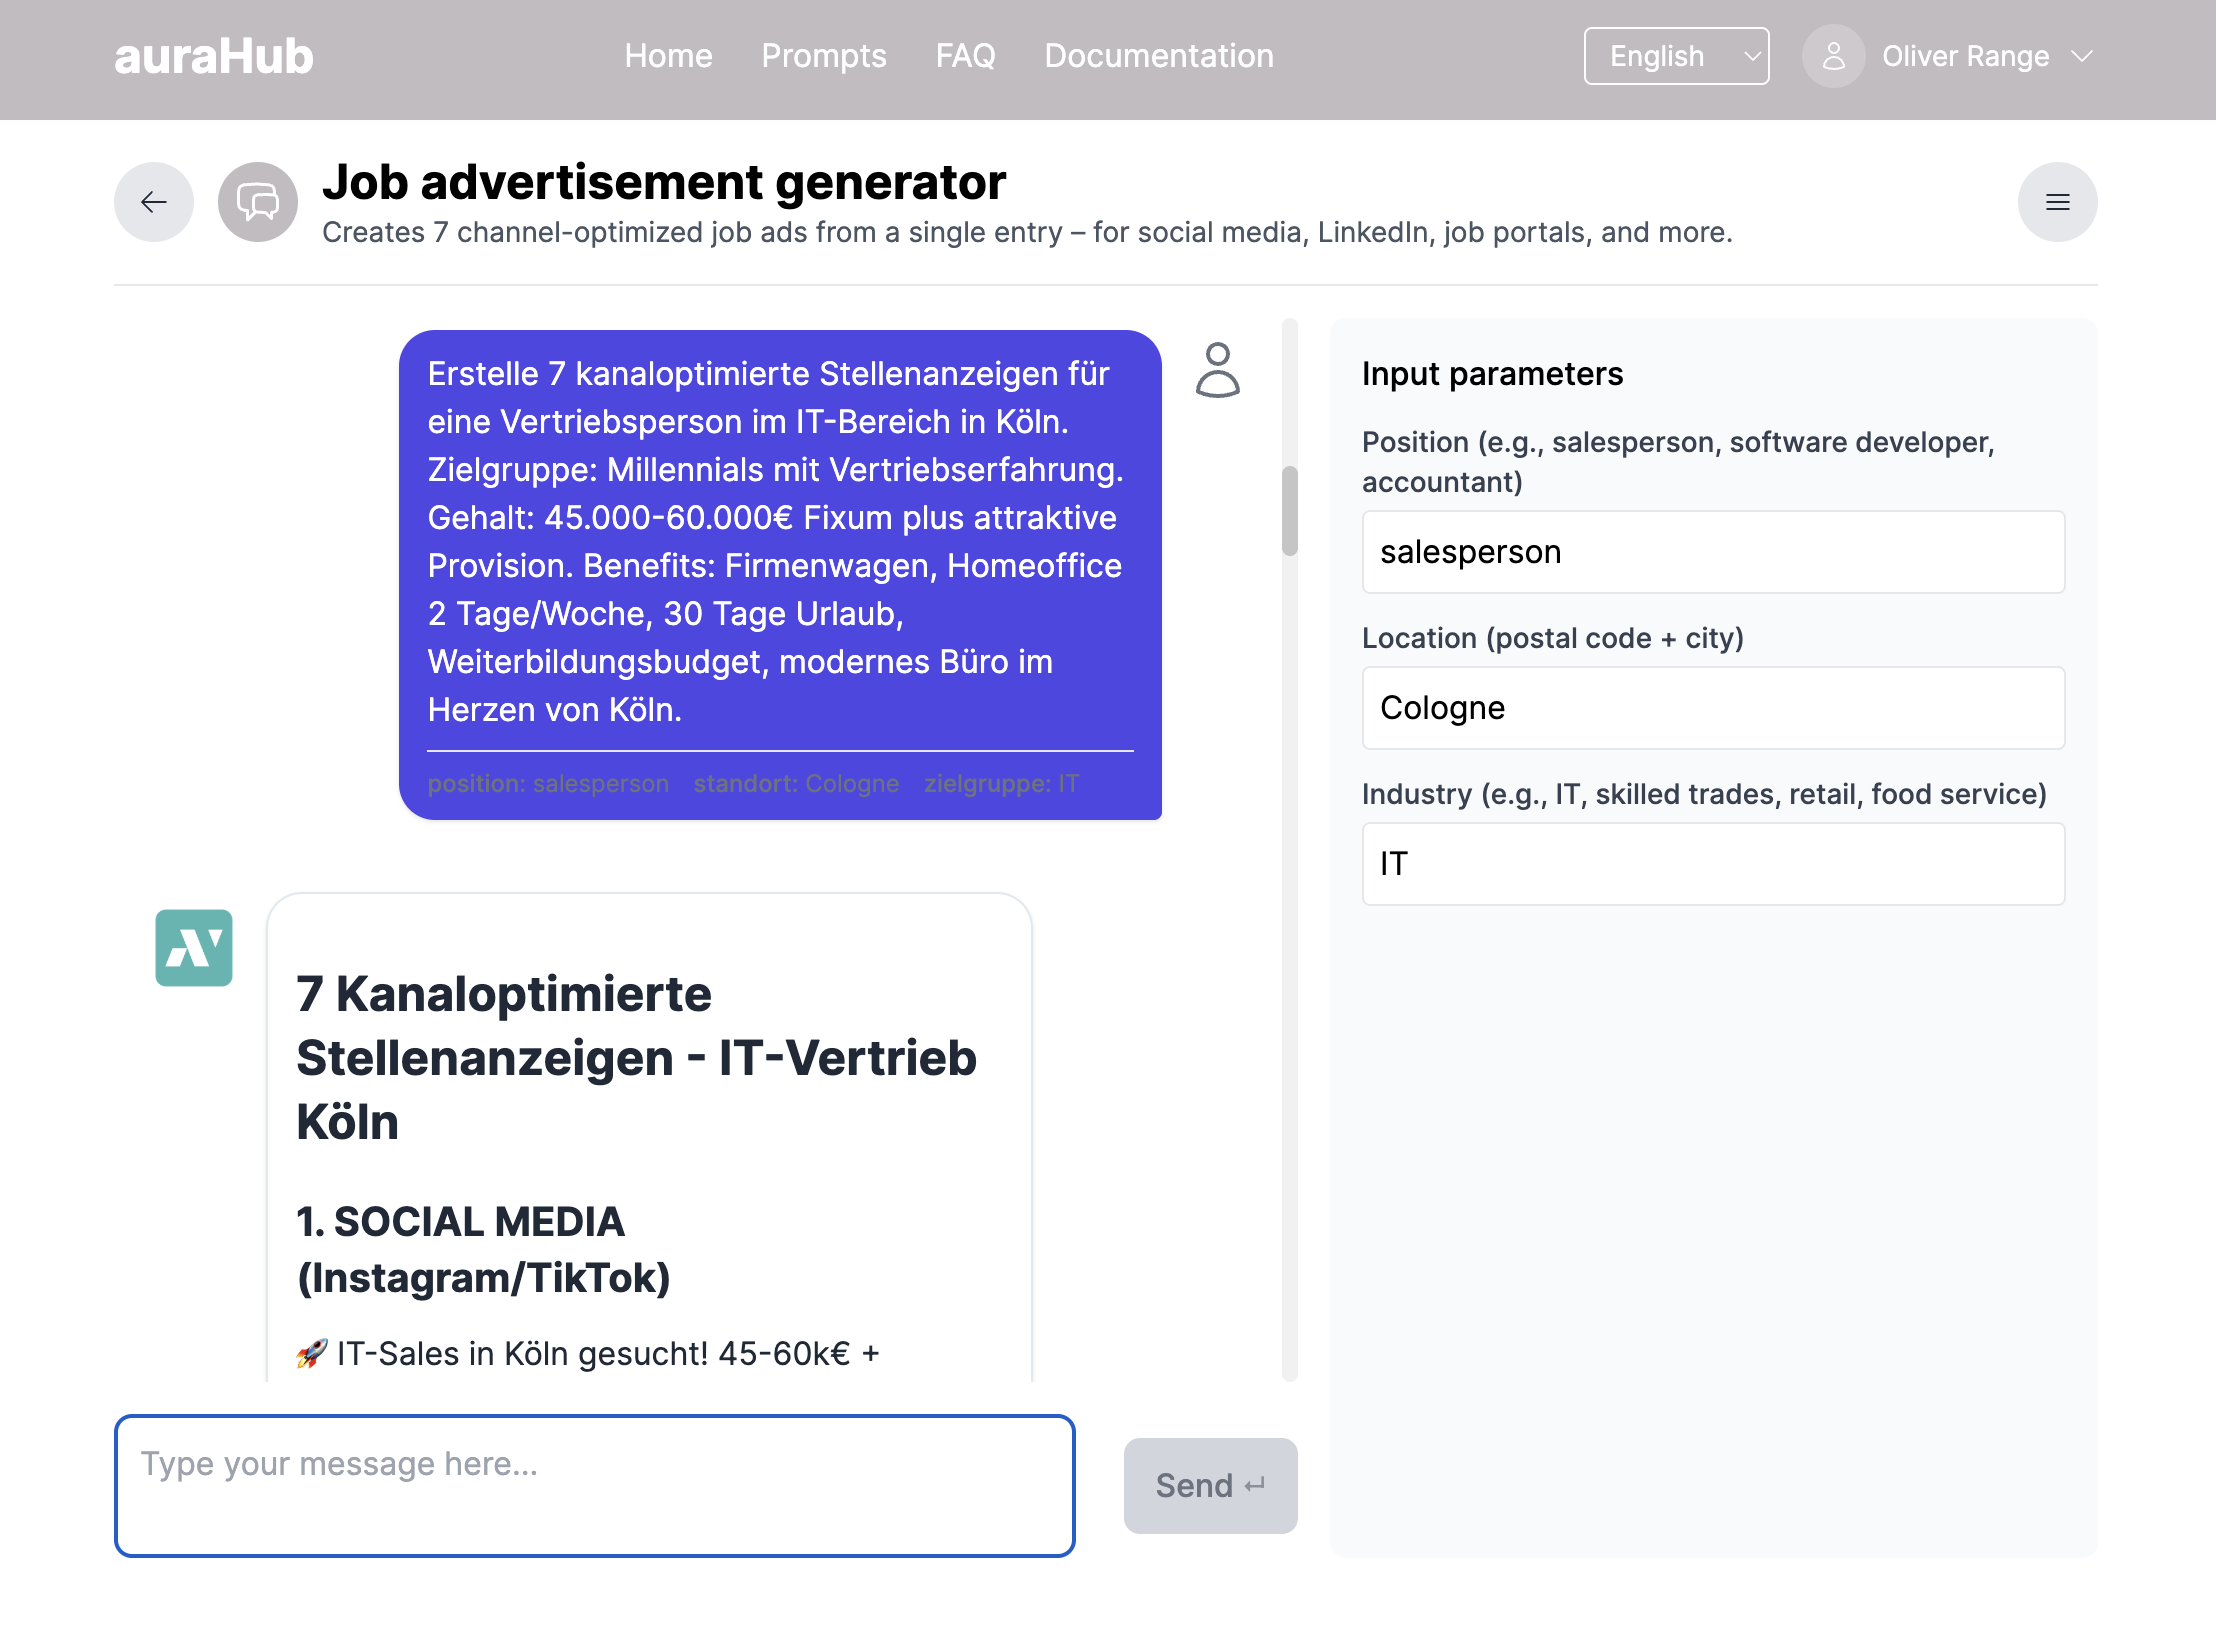This screenshot has width=2216, height=1646.
Task: Open the Documentation section
Action: 1158,56
